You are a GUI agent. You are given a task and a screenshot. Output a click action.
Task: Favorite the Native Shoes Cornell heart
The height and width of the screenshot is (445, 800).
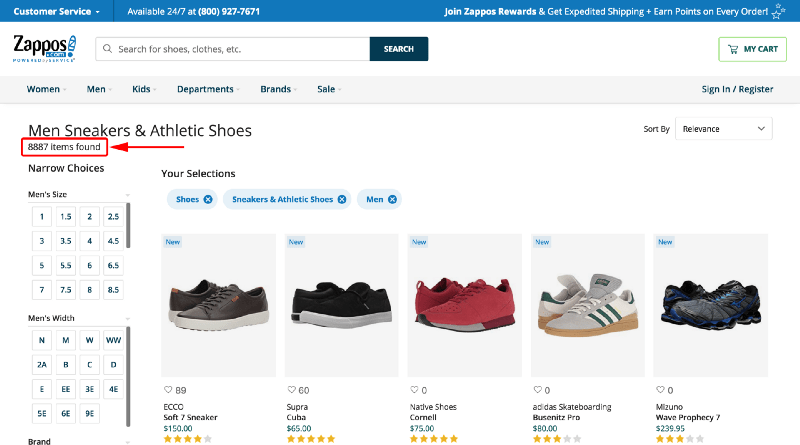tap(414, 390)
